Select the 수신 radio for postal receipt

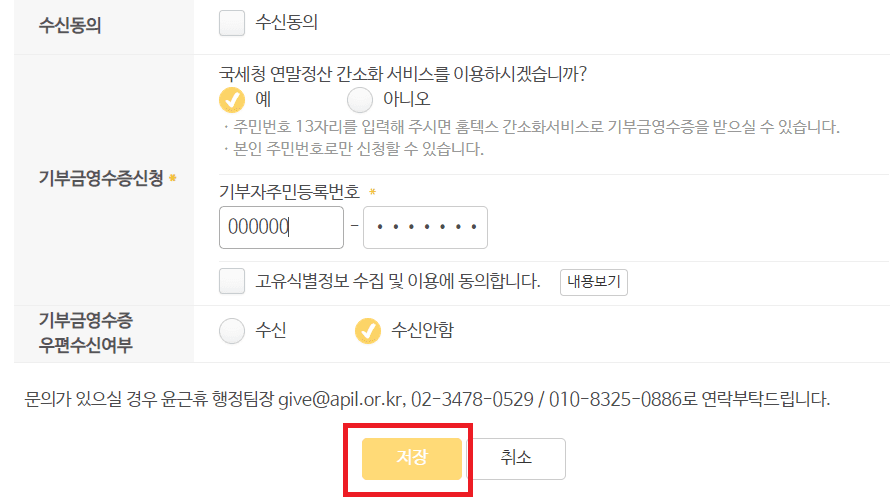pyautogui.click(x=232, y=331)
